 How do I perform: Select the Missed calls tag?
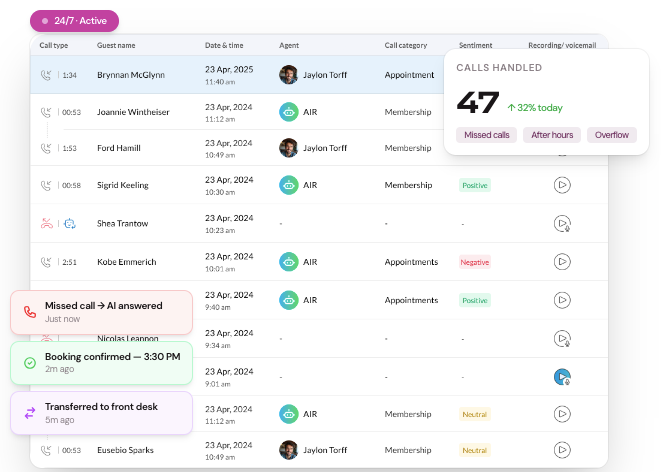point(486,135)
